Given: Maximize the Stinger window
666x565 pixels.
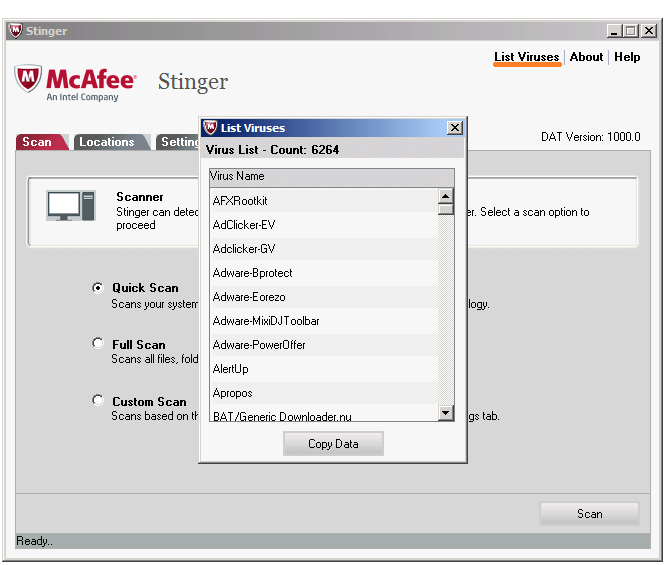Looking at the screenshot, I should click(631, 31).
